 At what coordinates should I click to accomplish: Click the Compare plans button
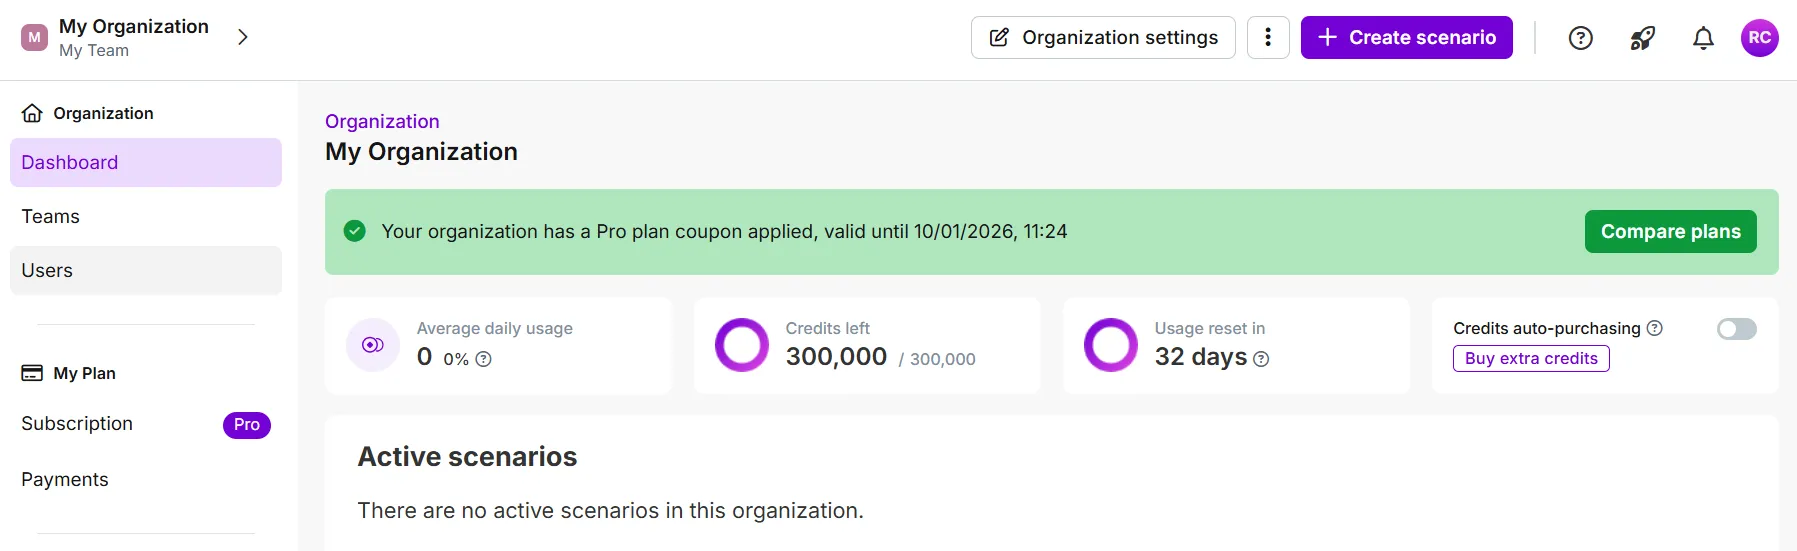1670,232
